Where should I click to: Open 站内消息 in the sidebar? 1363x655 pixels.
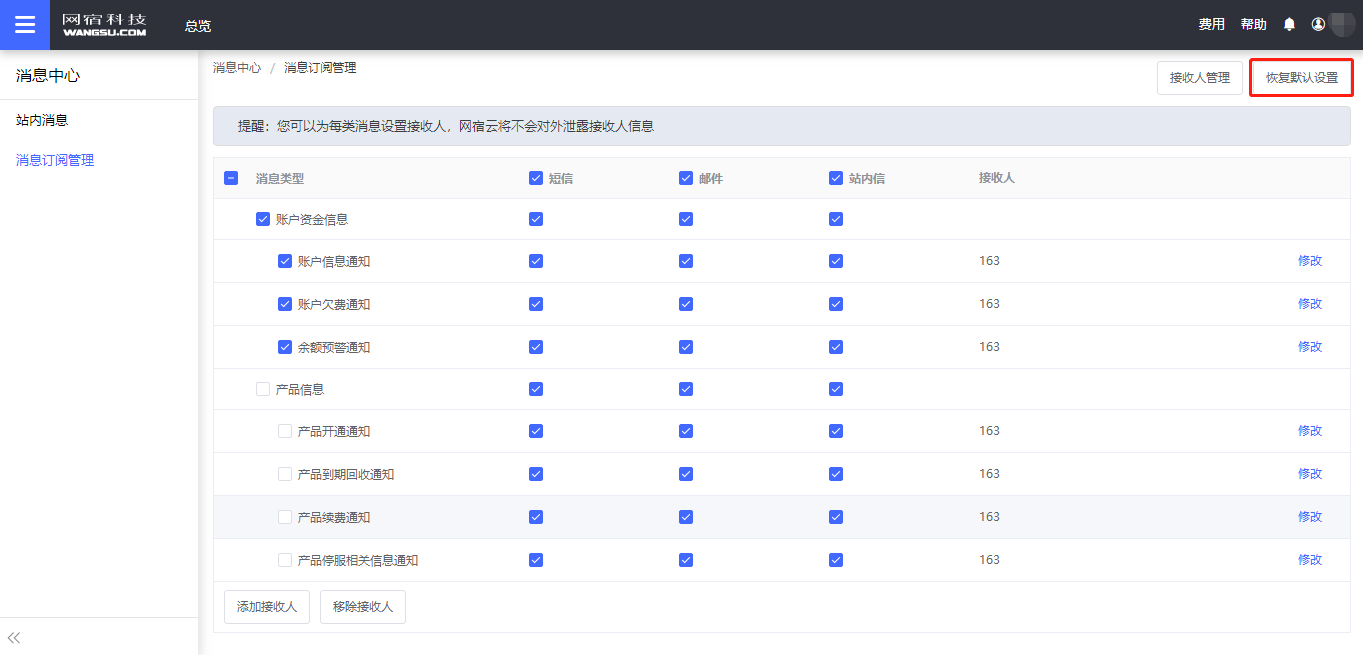(x=42, y=120)
